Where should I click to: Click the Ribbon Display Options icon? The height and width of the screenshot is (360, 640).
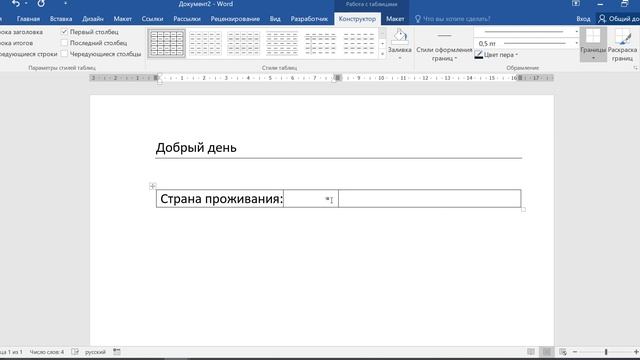click(x=576, y=4)
